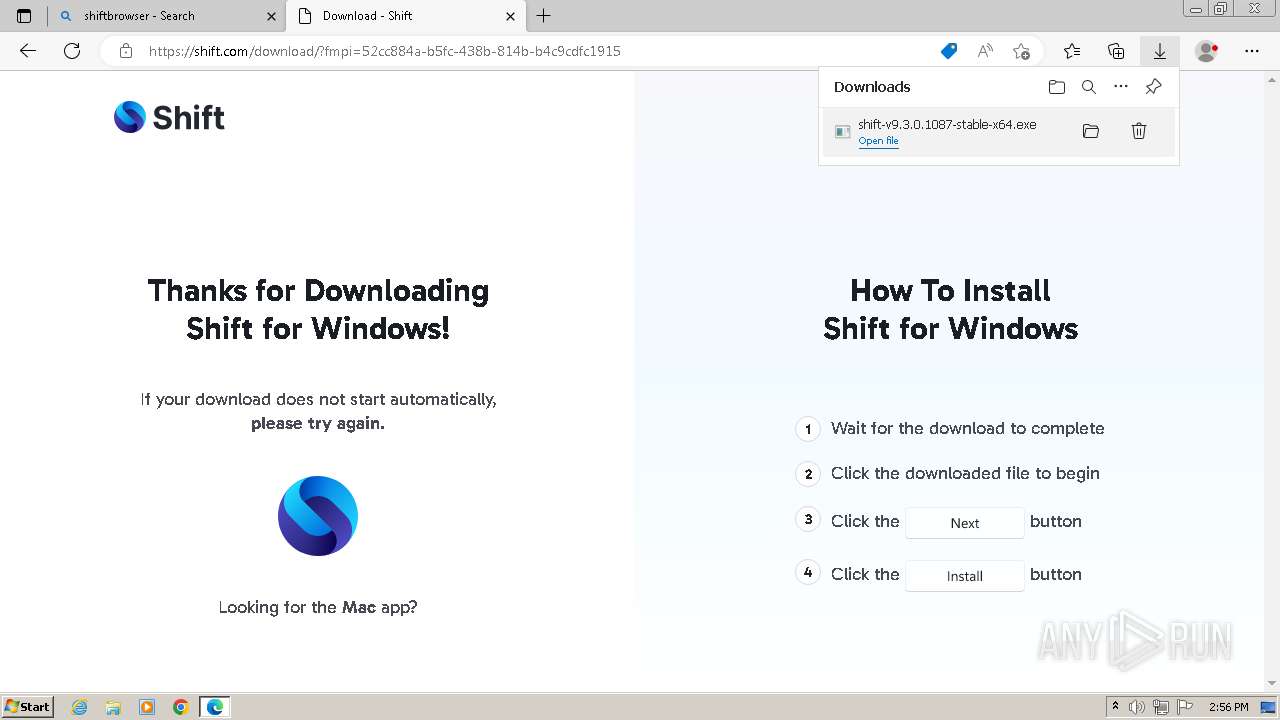Click the 2:56 PM taskbar clock
Image resolution: width=1280 pixels, height=720 pixels.
pyautogui.click(x=1229, y=707)
